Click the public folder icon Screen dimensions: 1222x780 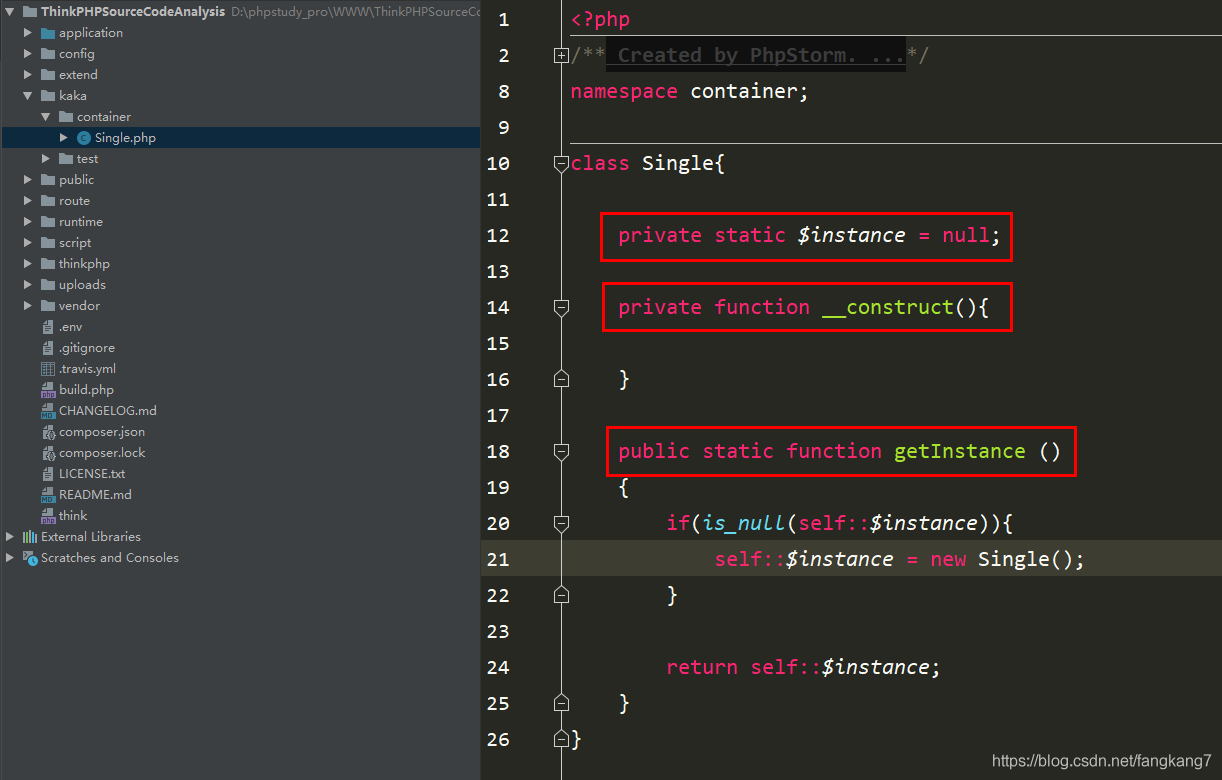click(x=48, y=180)
